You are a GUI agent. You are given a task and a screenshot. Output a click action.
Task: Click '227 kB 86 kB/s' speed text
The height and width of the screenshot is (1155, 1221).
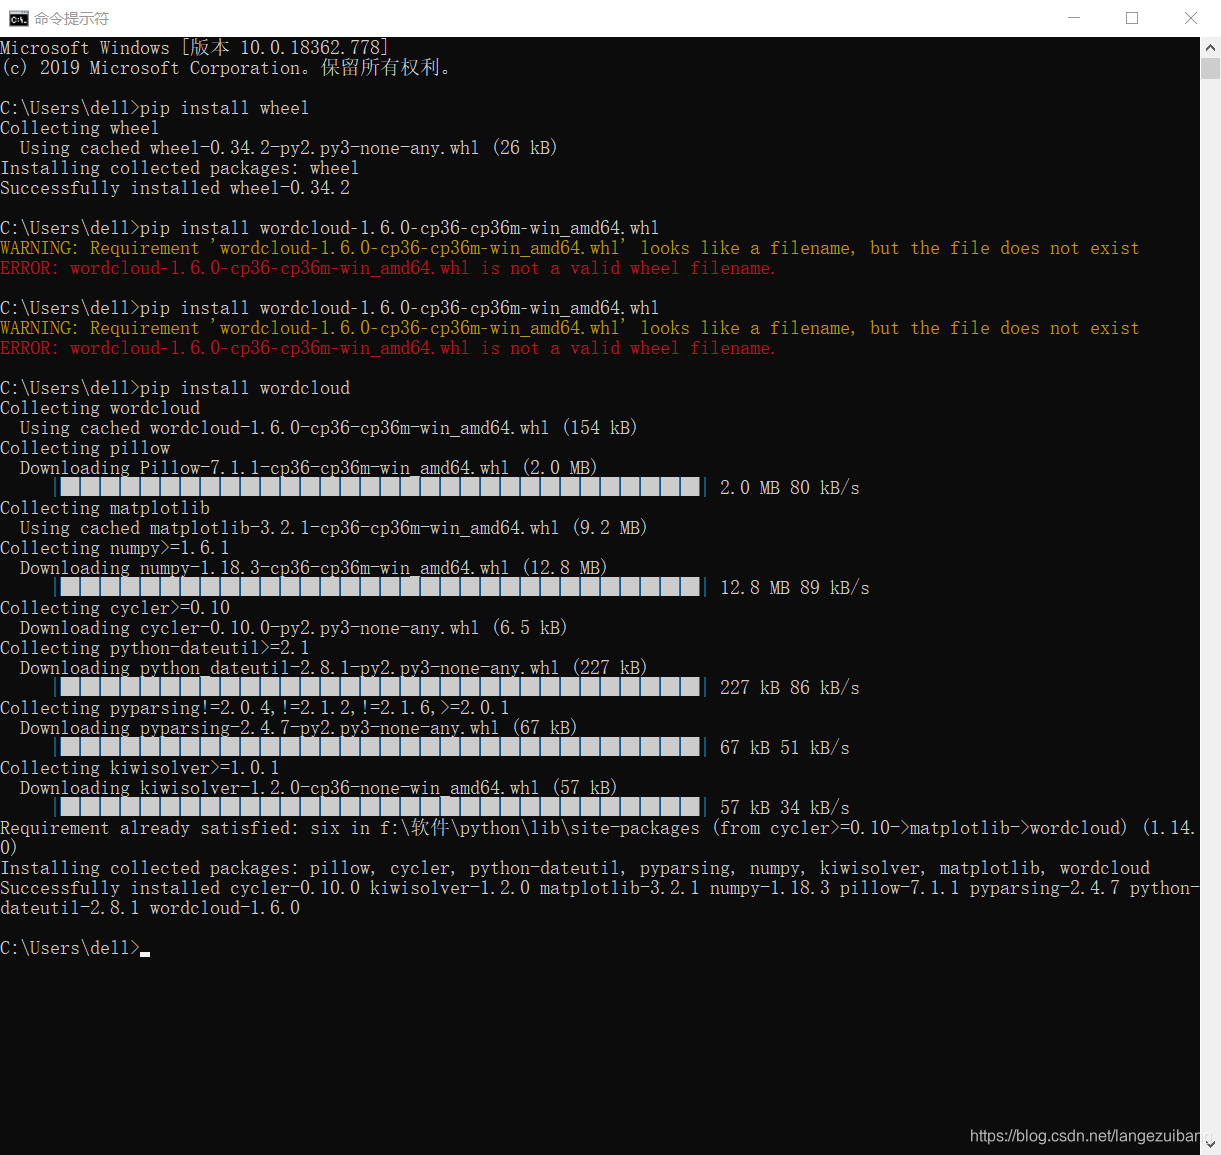(x=790, y=688)
